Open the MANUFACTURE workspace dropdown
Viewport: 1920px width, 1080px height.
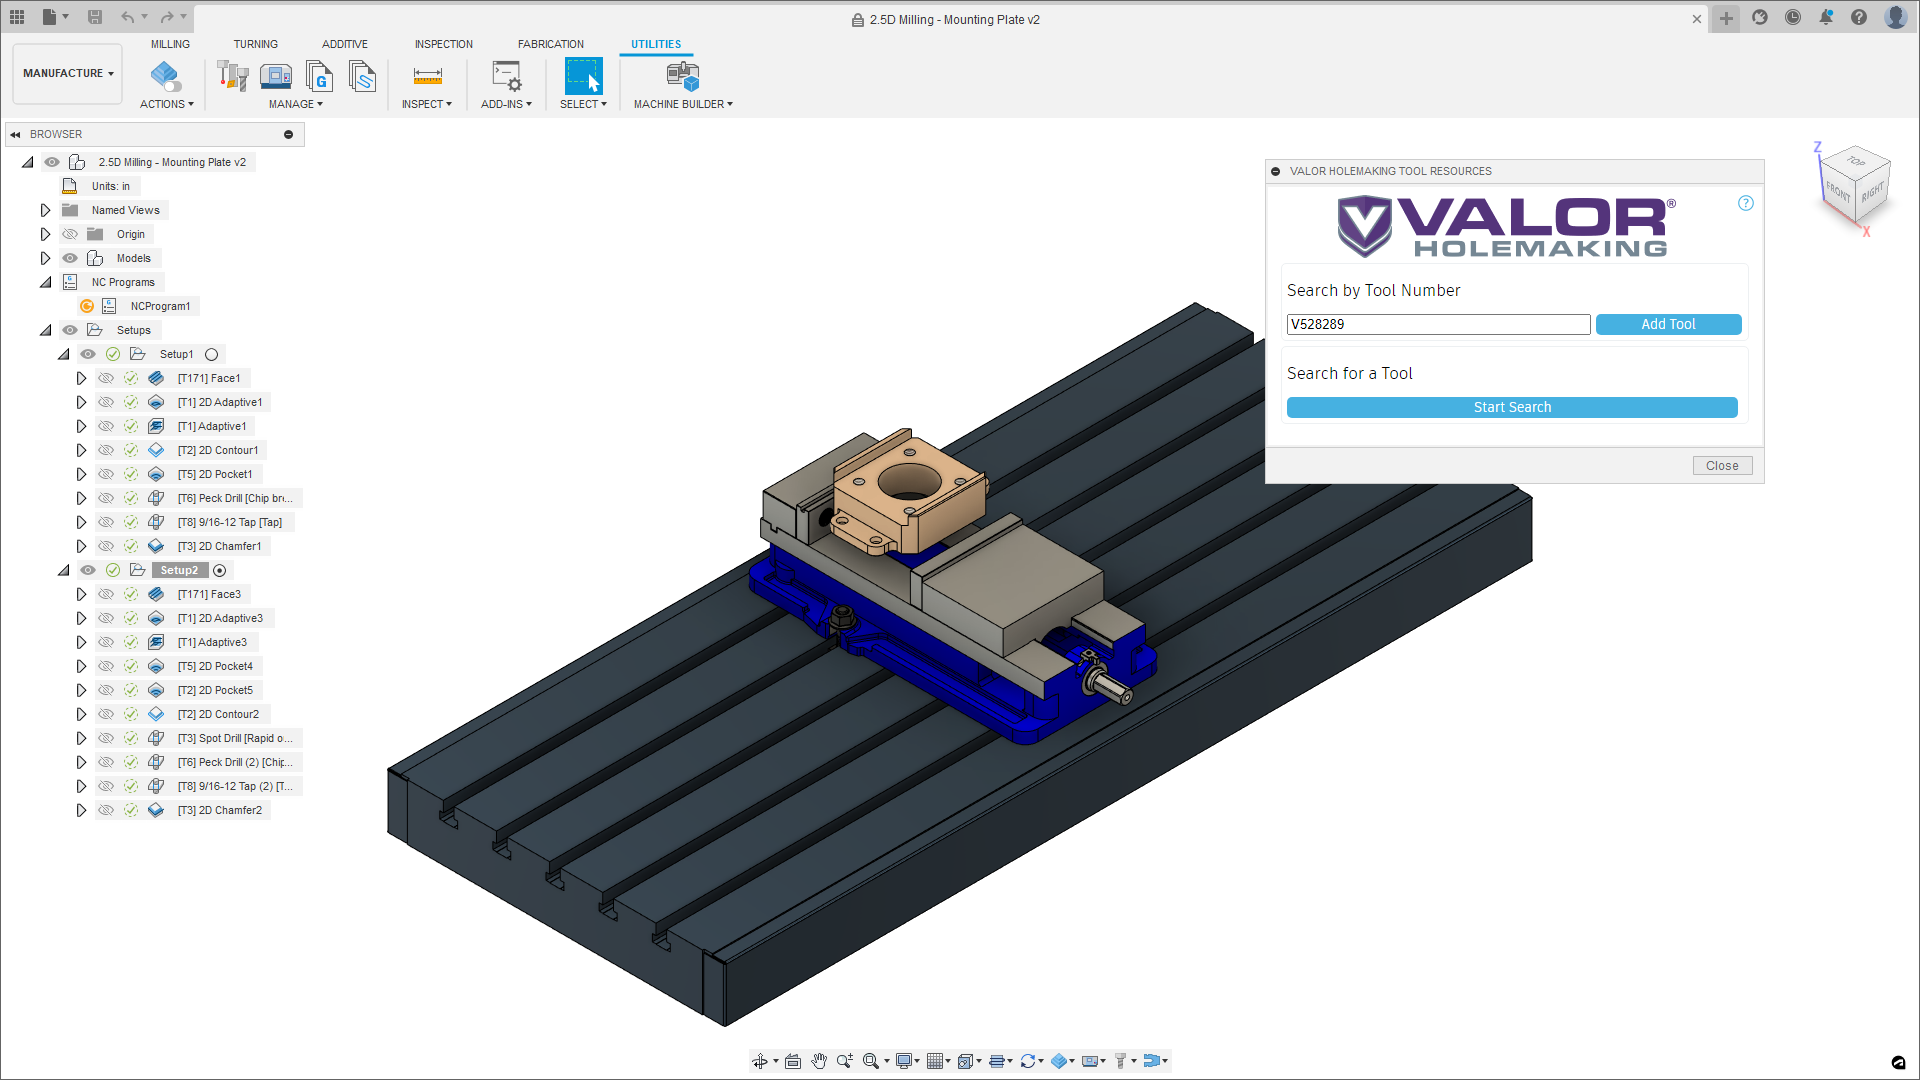coord(68,73)
